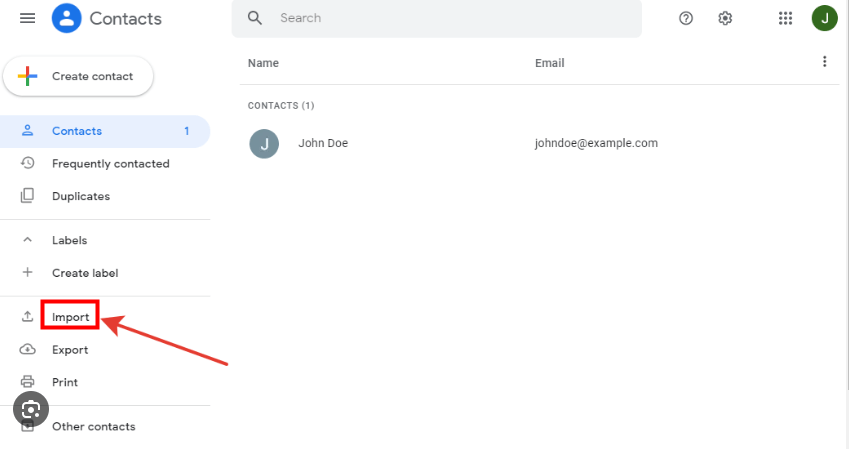This screenshot has width=849, height=449.
Task: Choose Export from the sidebar
Action: coord(70,350)
